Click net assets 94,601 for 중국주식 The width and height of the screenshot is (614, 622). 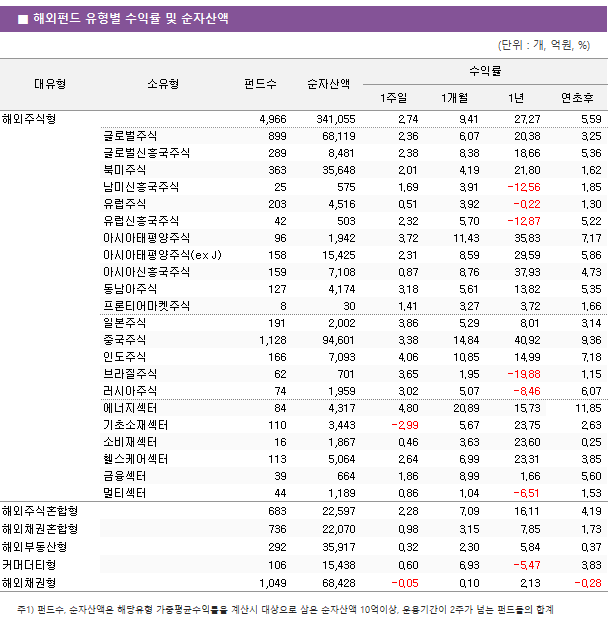[339, 340]
